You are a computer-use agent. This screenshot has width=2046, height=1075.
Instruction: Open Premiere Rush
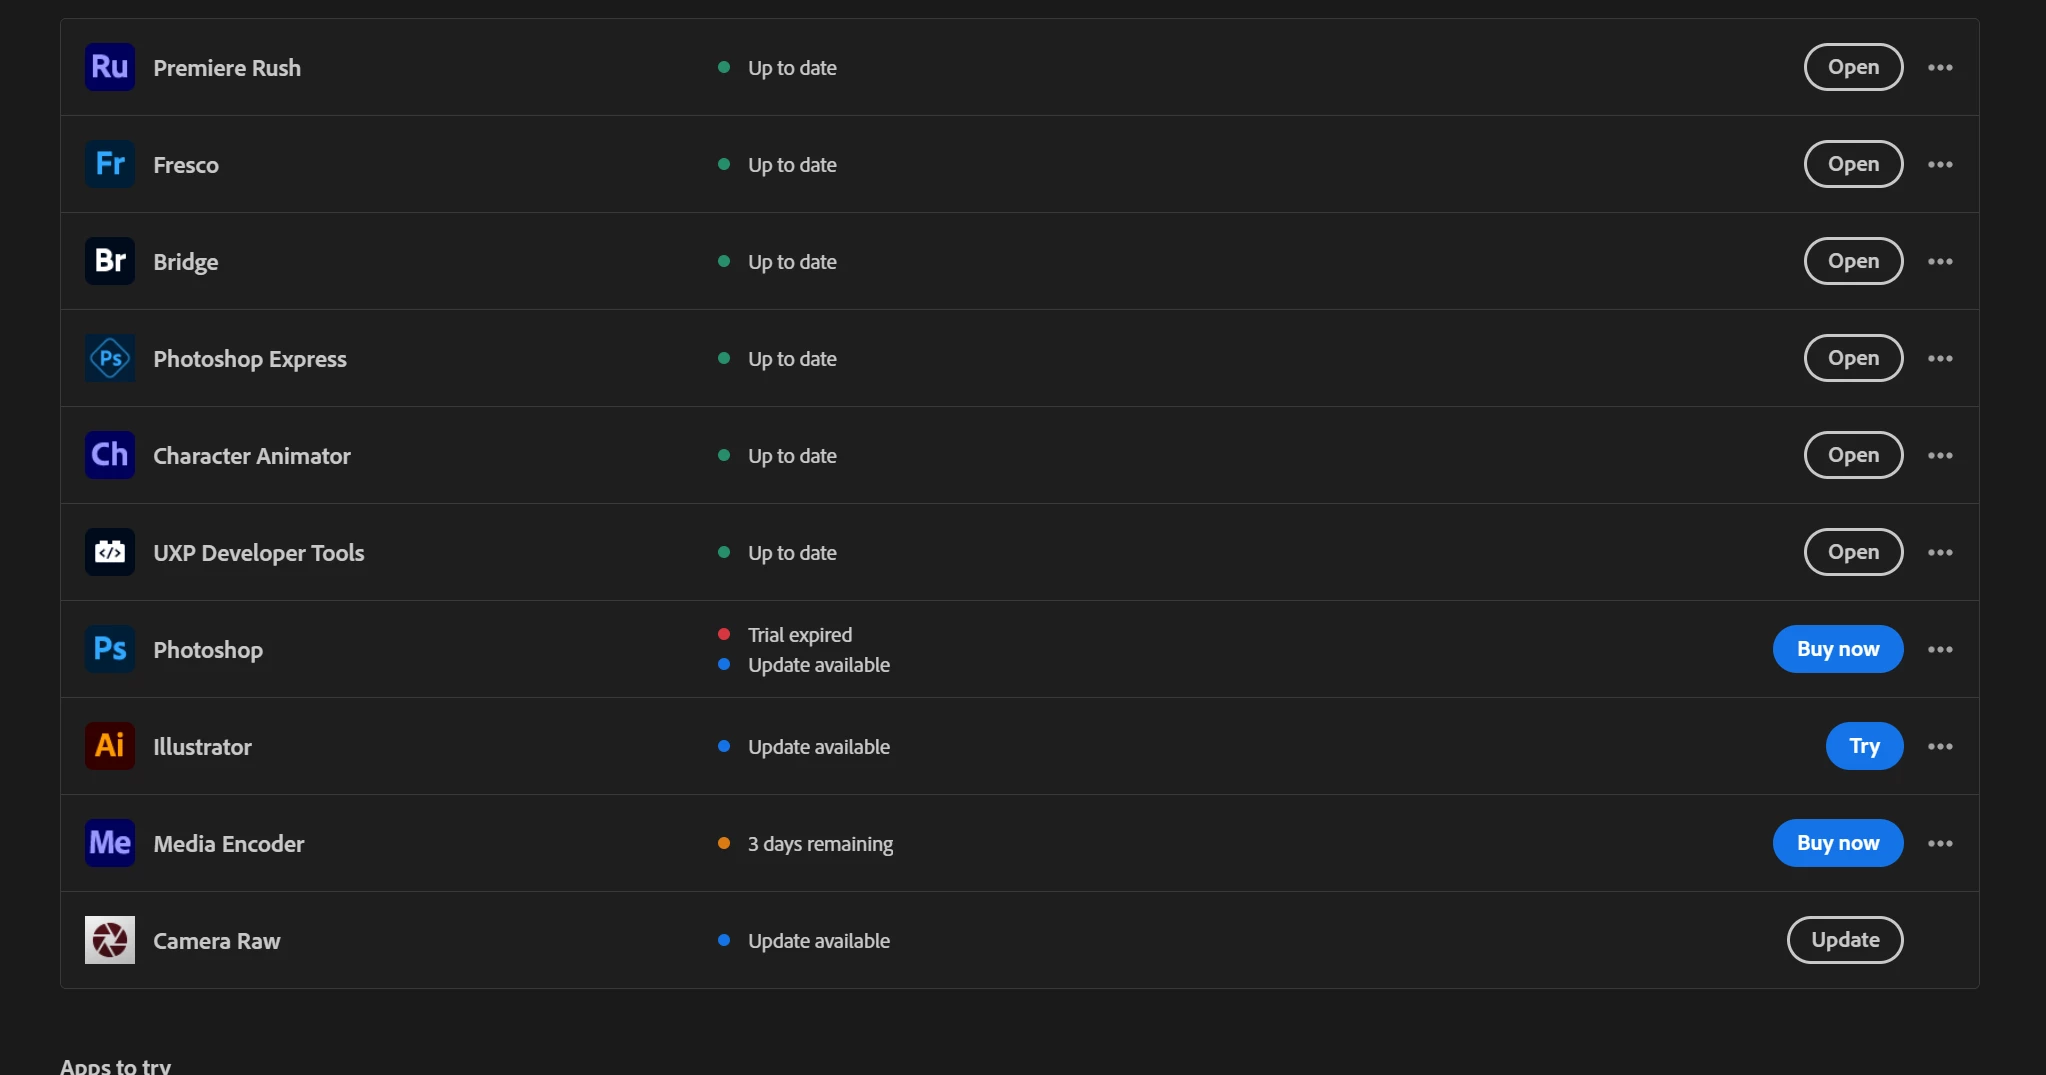tap(1853, 67)
